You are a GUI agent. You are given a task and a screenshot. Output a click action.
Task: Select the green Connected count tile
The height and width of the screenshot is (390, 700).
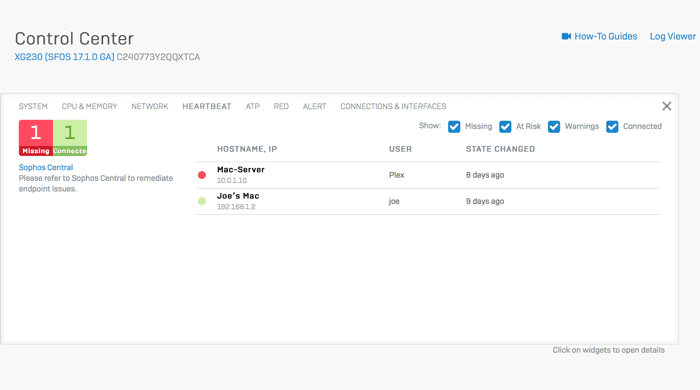coord(70,137)
